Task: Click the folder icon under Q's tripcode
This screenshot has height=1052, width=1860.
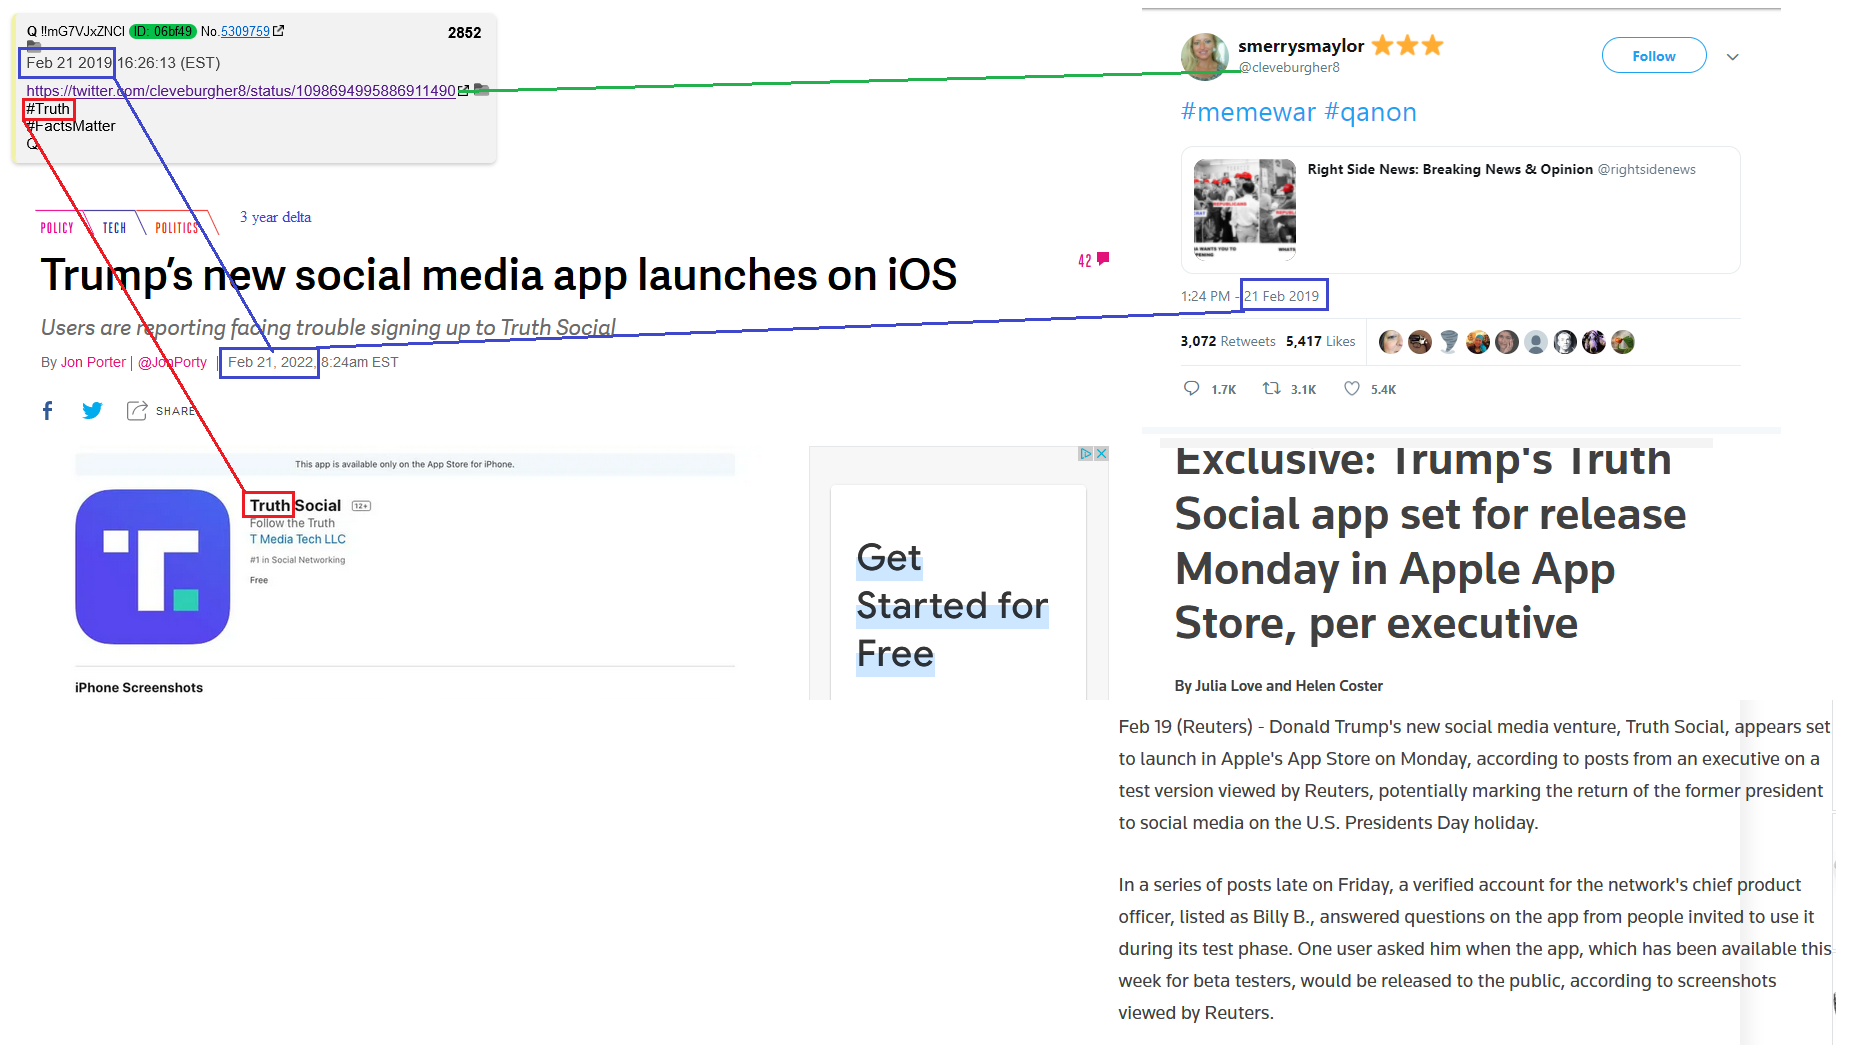Action: pos(33,45)
